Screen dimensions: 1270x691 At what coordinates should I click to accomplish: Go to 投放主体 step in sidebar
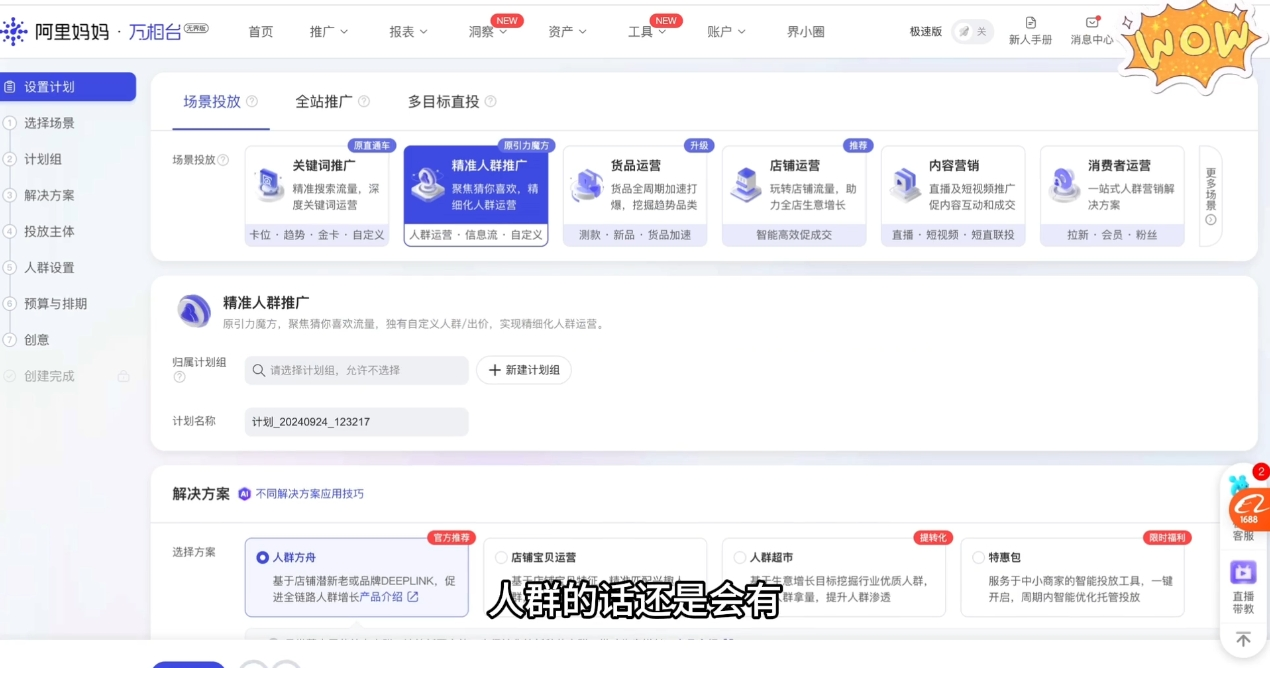point(49,231)
